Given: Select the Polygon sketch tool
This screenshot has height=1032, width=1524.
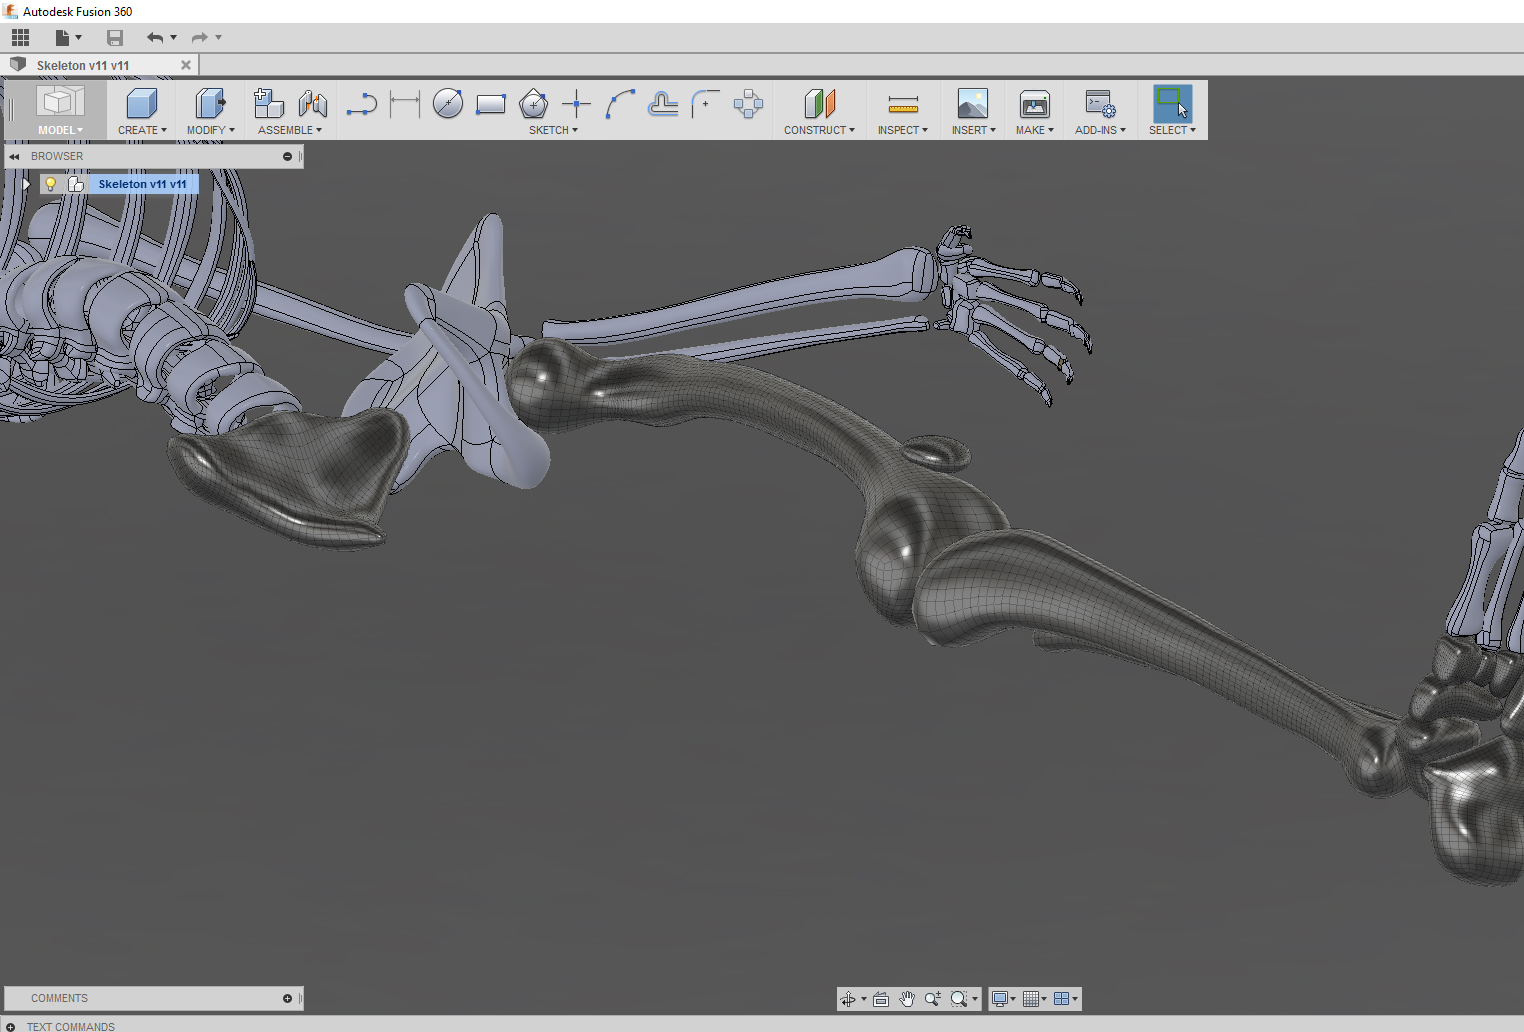Looking at the screenshot, I should point(534,103).
